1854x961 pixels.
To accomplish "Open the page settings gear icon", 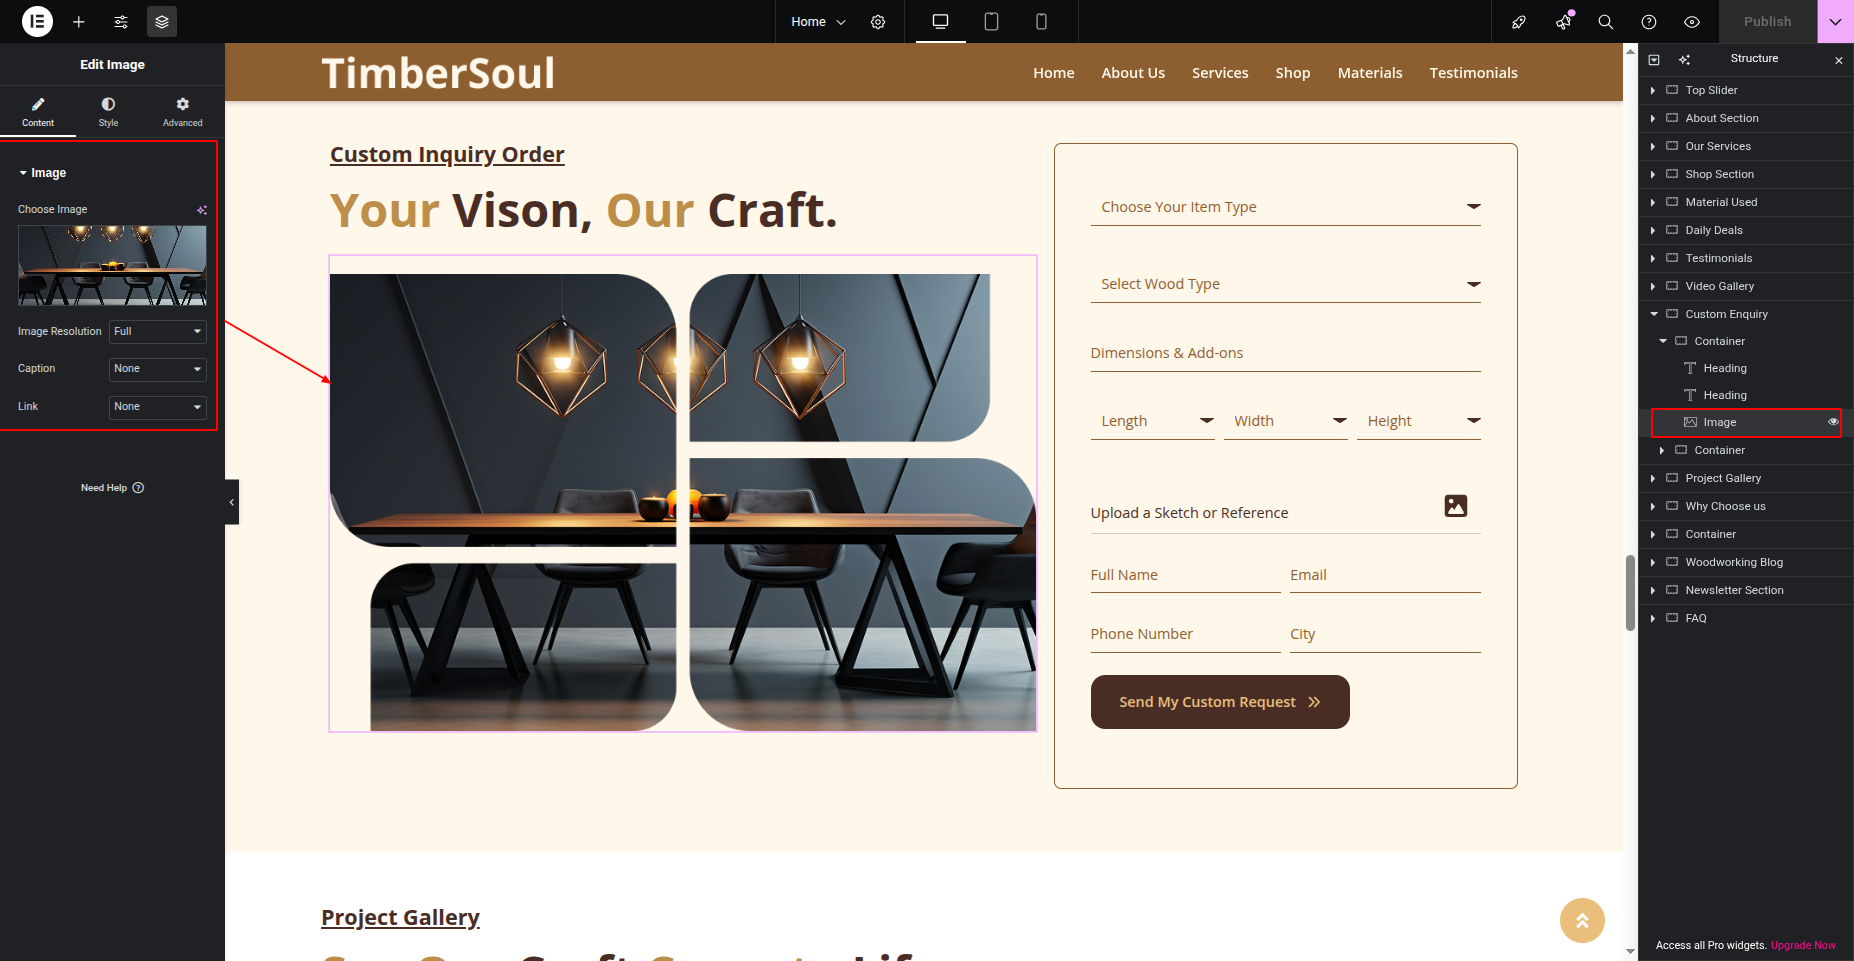I will 878,22.
